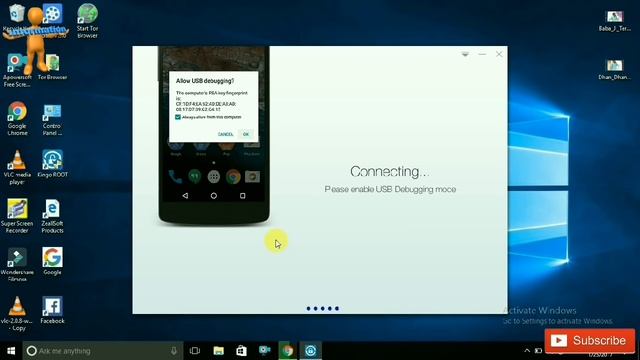This screenshot has width=640, height=360.
Task: Click Please enable USB Debugging mode text
Action: coord(390,189)
